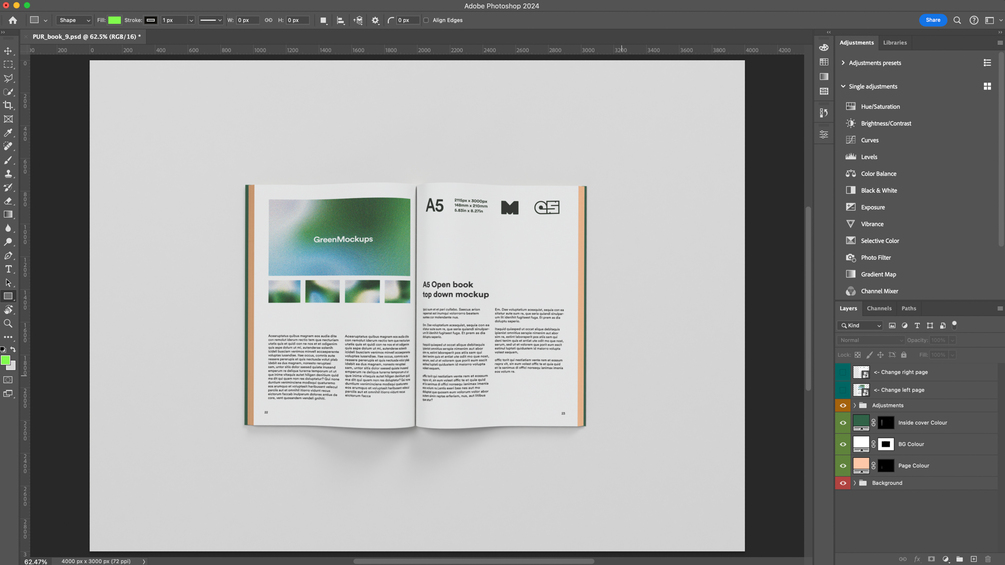Add layer mask from Layers panel footer
1005x565 pixels.
click(931, 559)
